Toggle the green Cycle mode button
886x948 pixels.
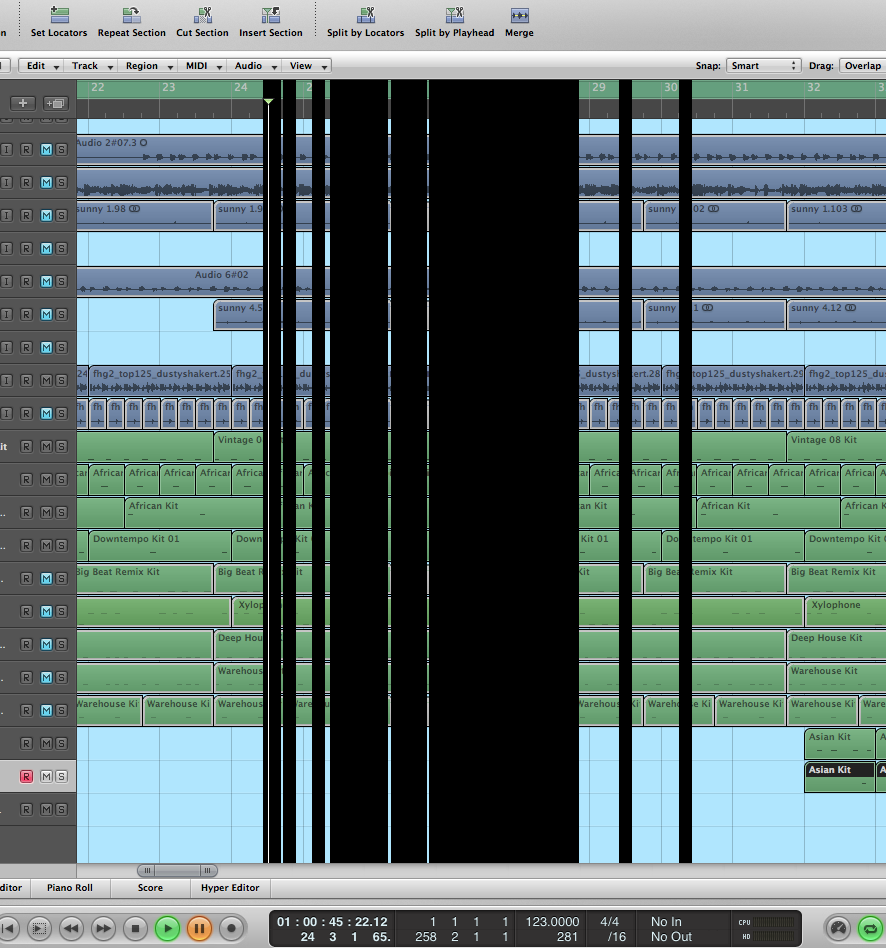click(x=870, y=928)
